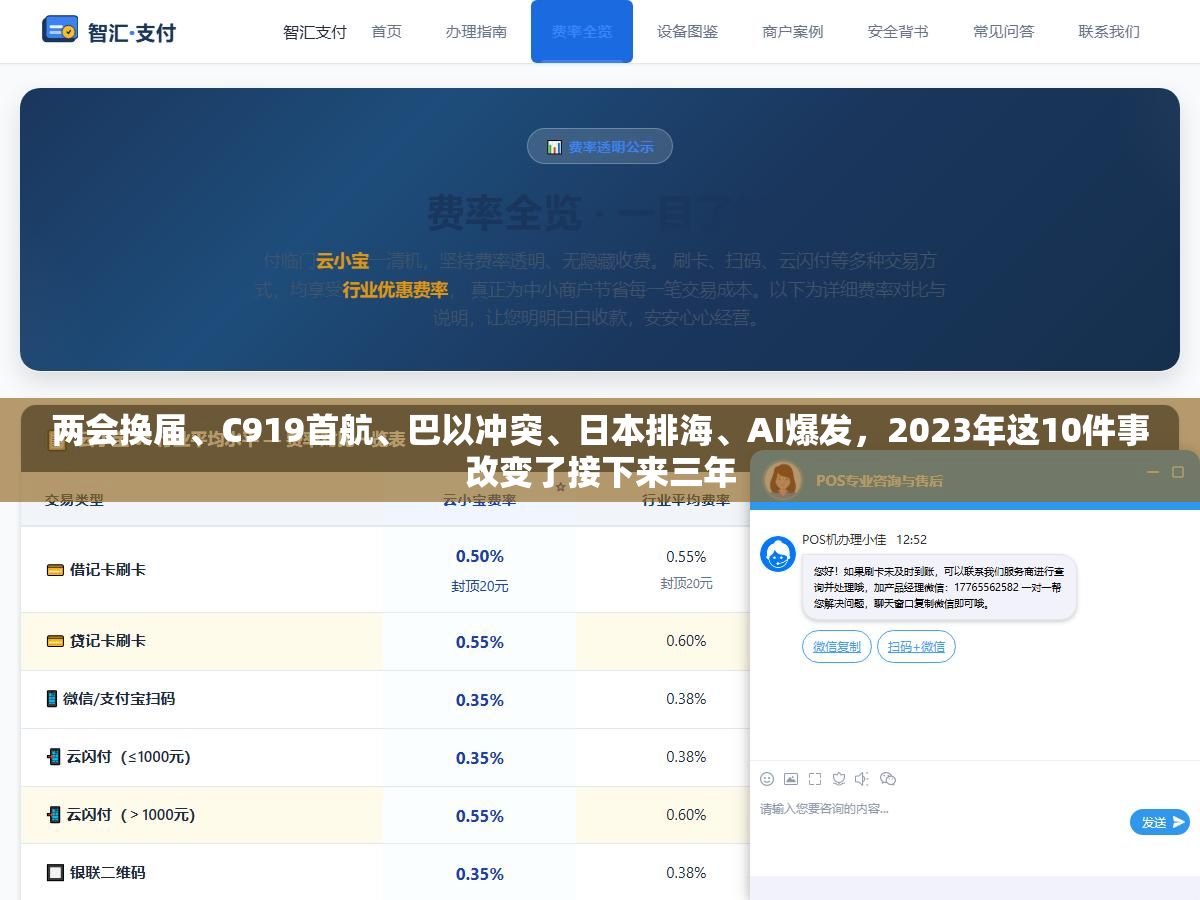Viewport: 1200px width, 900px height.
Task: Click the 云闪付 (≤1000元) row label
Action: click(129, 757)
